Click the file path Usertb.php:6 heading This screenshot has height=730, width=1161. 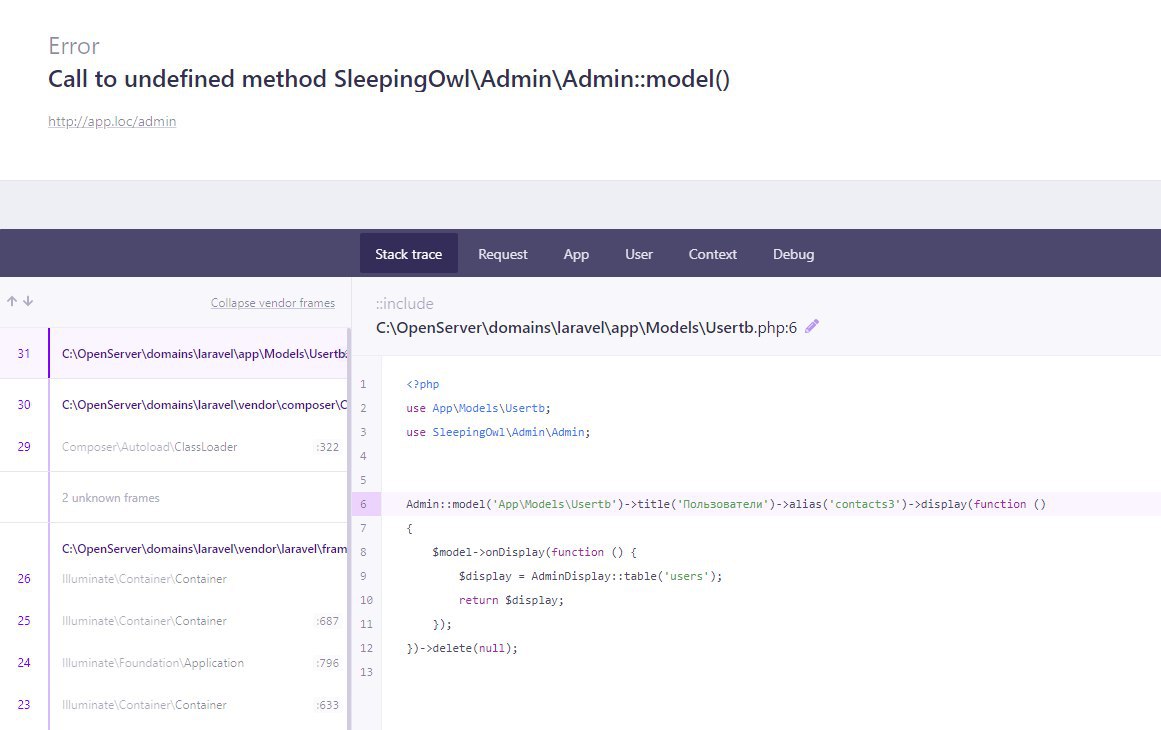[586, 327]
